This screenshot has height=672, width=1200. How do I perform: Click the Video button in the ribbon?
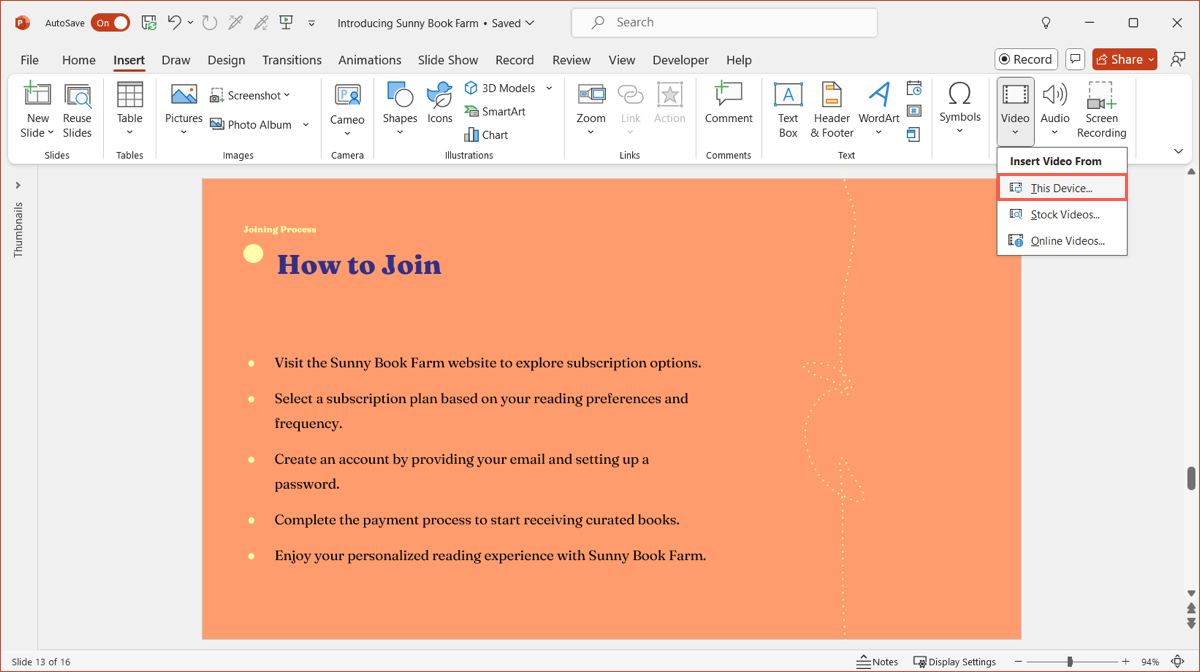[1015, 110]
